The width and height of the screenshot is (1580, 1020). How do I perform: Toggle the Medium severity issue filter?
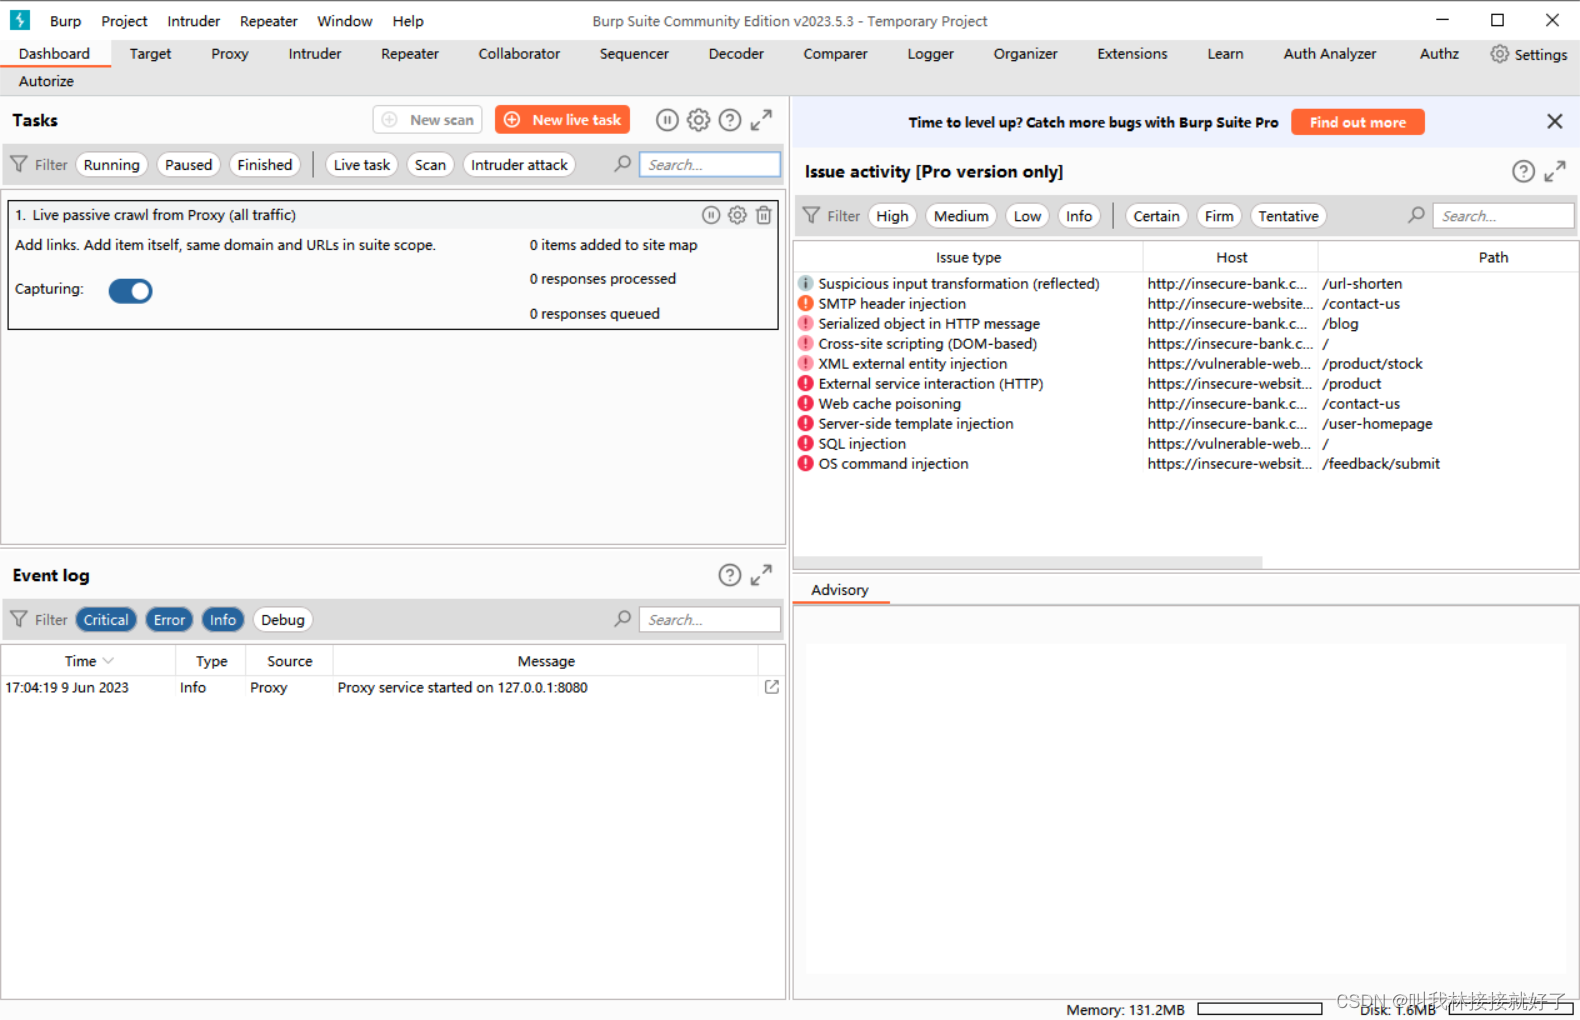[961, 216]
